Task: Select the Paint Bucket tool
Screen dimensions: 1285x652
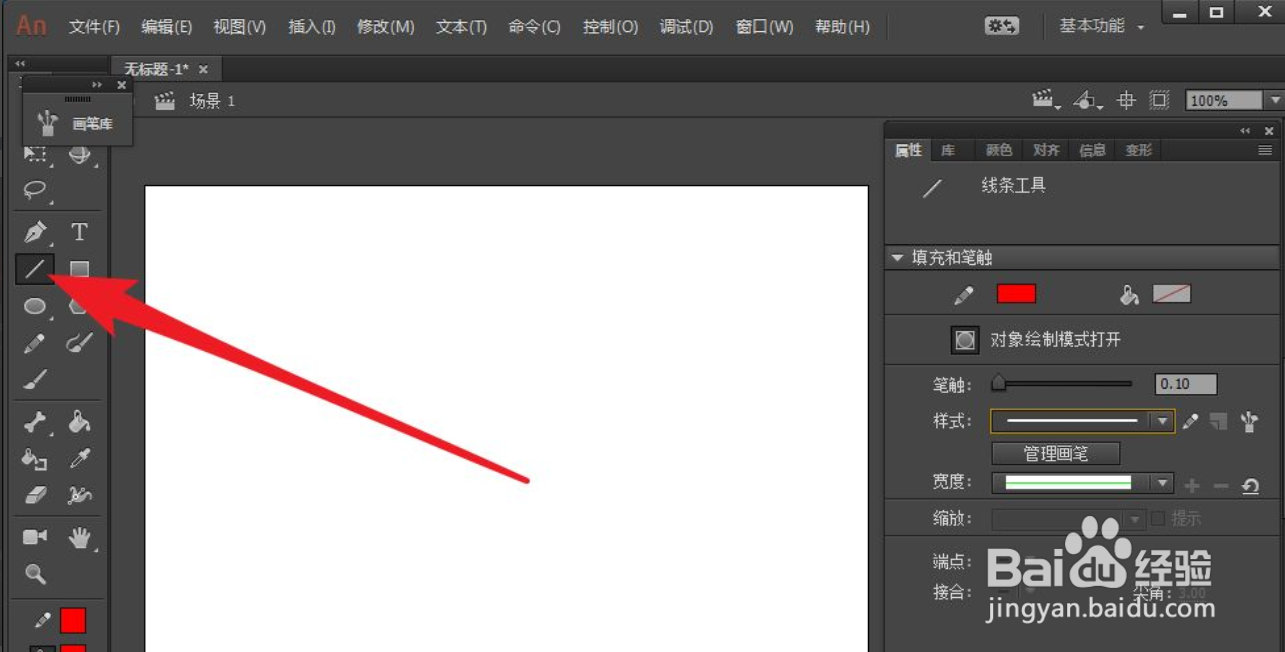Action: pos(79,422)
